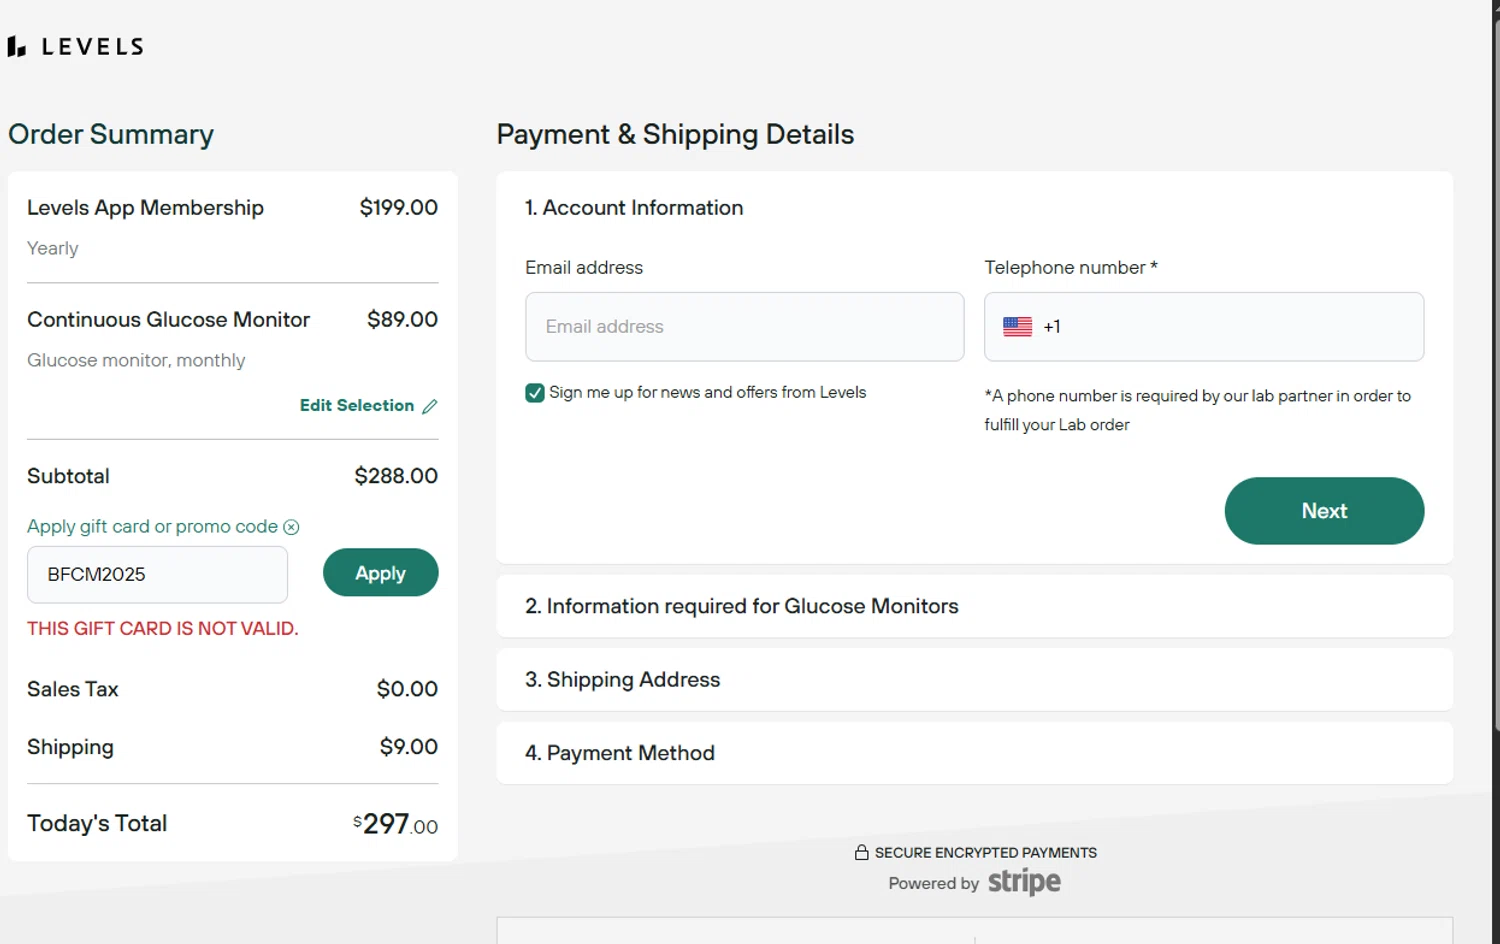1500x944 pixels.
Task: Click the circled x icon next to promo code
Action: [x=291, y=527]
